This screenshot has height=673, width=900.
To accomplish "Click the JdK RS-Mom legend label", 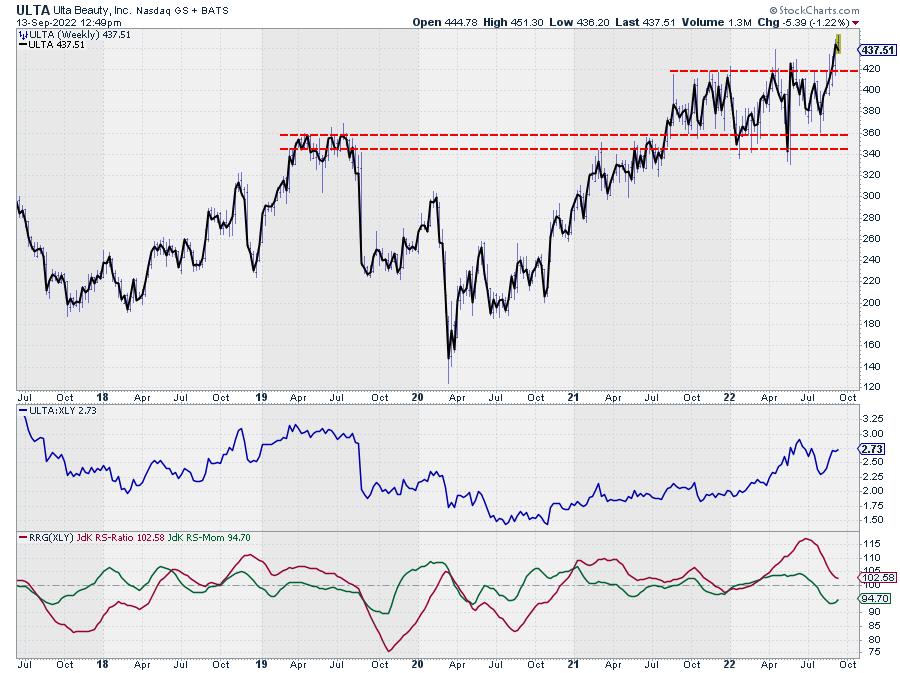I will pos(190,538).
